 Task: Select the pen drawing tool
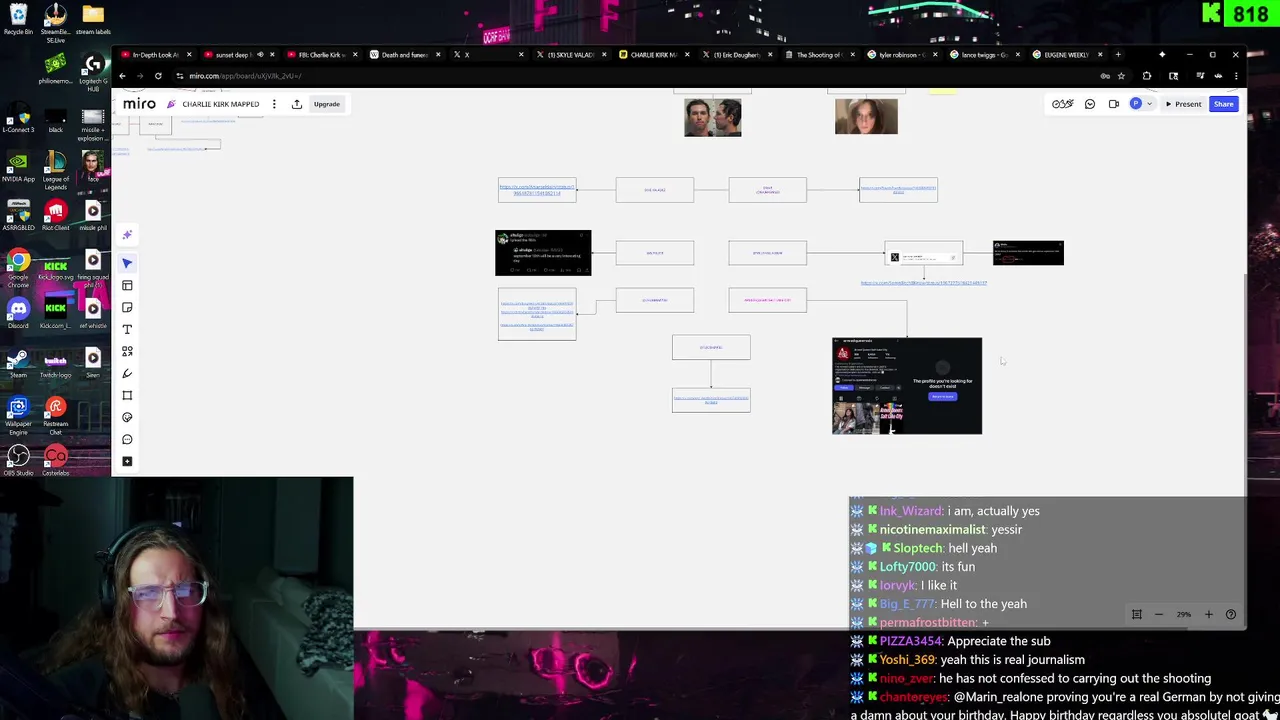click(127, 374)
